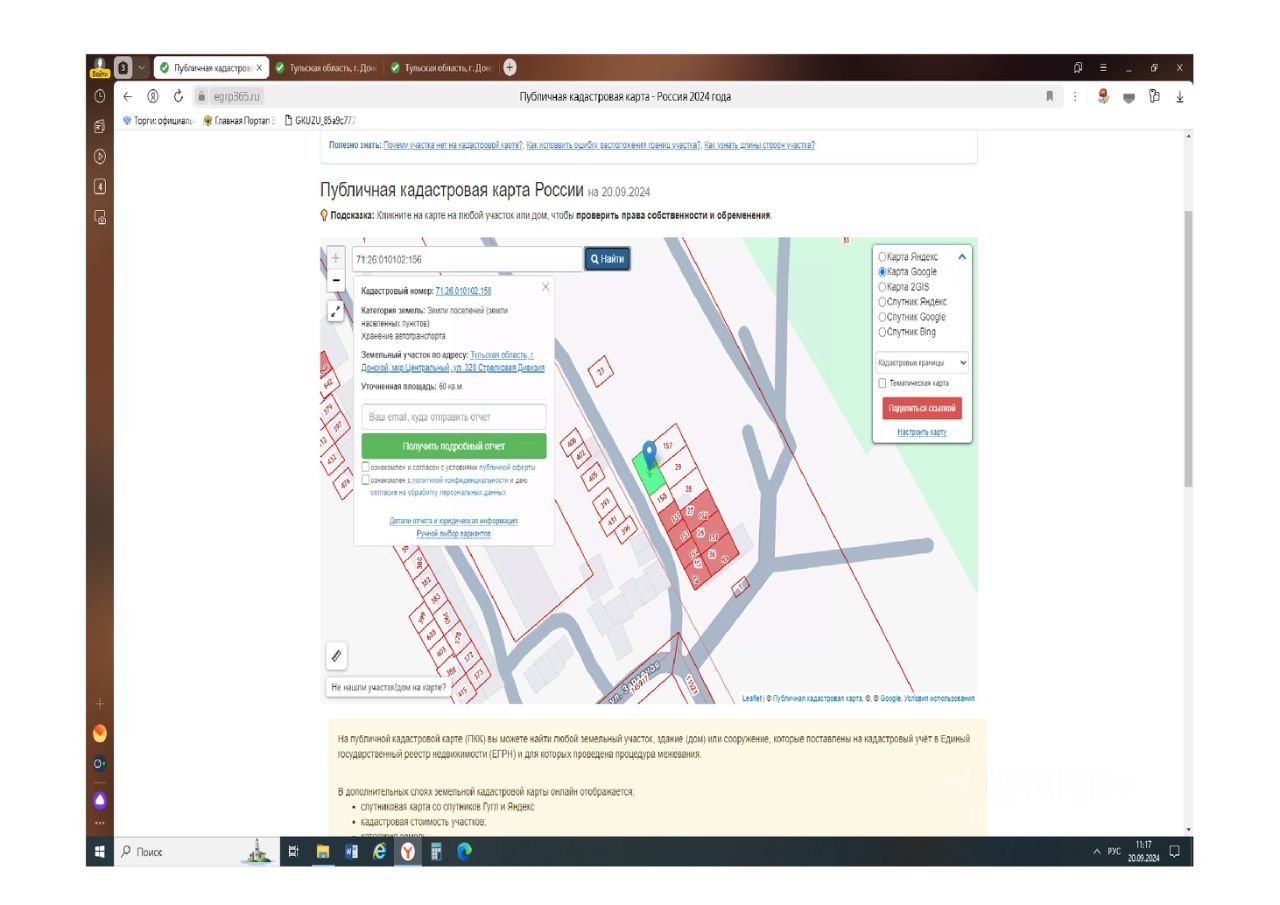The height and width of the screenshot is (905, 1280).
Task: Open Кадастровые границы dropdown
Action: (x=922, y=362)
